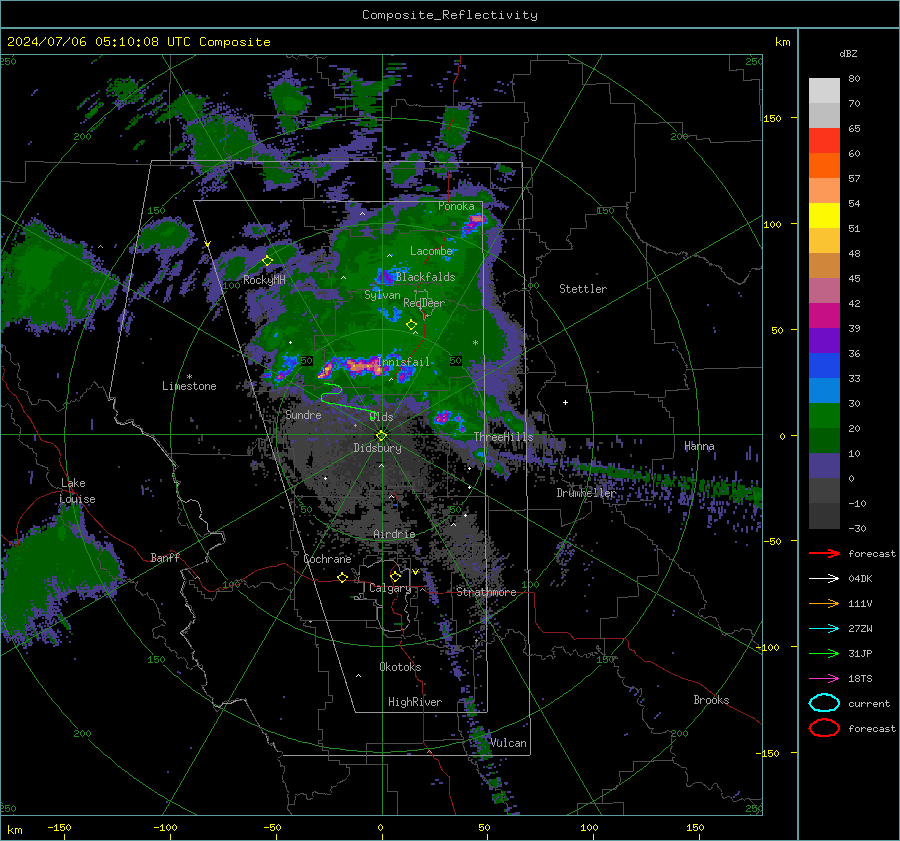This screenshot has width=900, height=841.
Task: Select the cyan 27ZW arrow legend icon
Action: 824,629
